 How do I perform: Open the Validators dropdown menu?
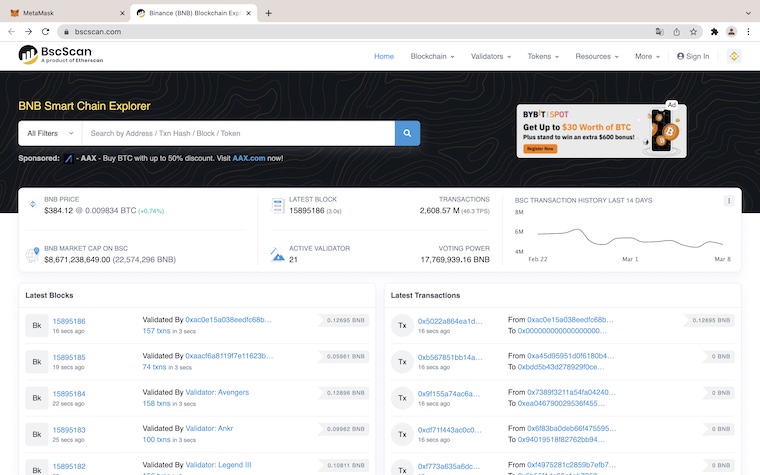coord(490,56)
